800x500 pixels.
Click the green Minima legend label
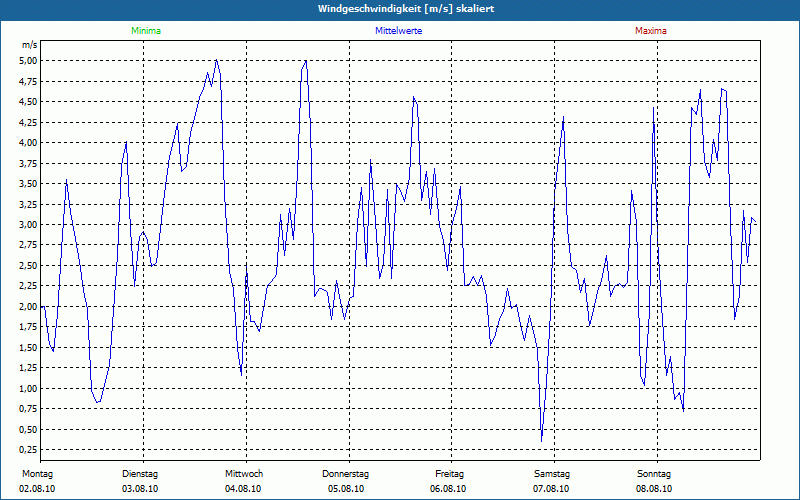146,31
